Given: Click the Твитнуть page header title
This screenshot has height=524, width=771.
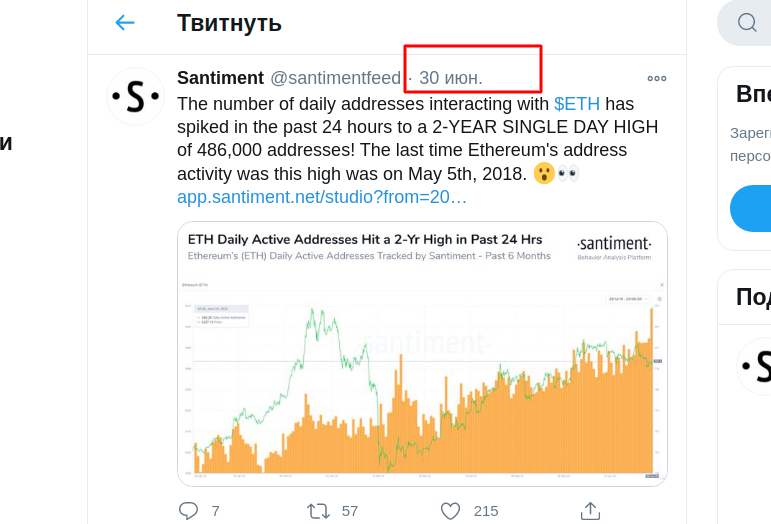Looking at the screenshot, I should (x=229, y=23).
